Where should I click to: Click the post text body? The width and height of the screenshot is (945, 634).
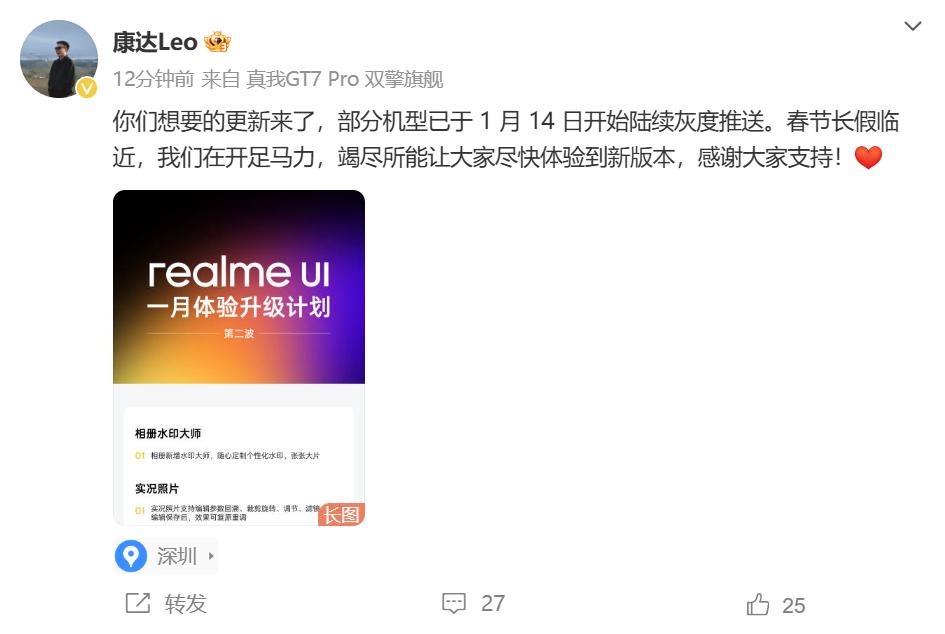(506, 139)
